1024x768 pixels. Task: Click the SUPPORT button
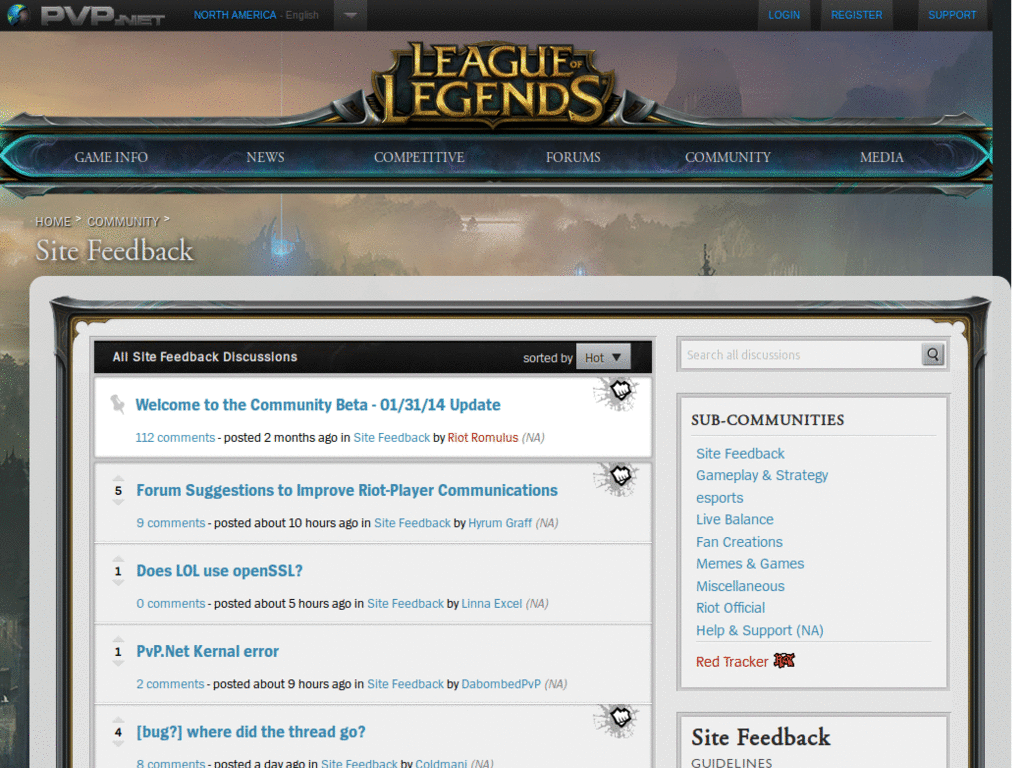pyautogui.click(x=952, y=15)
